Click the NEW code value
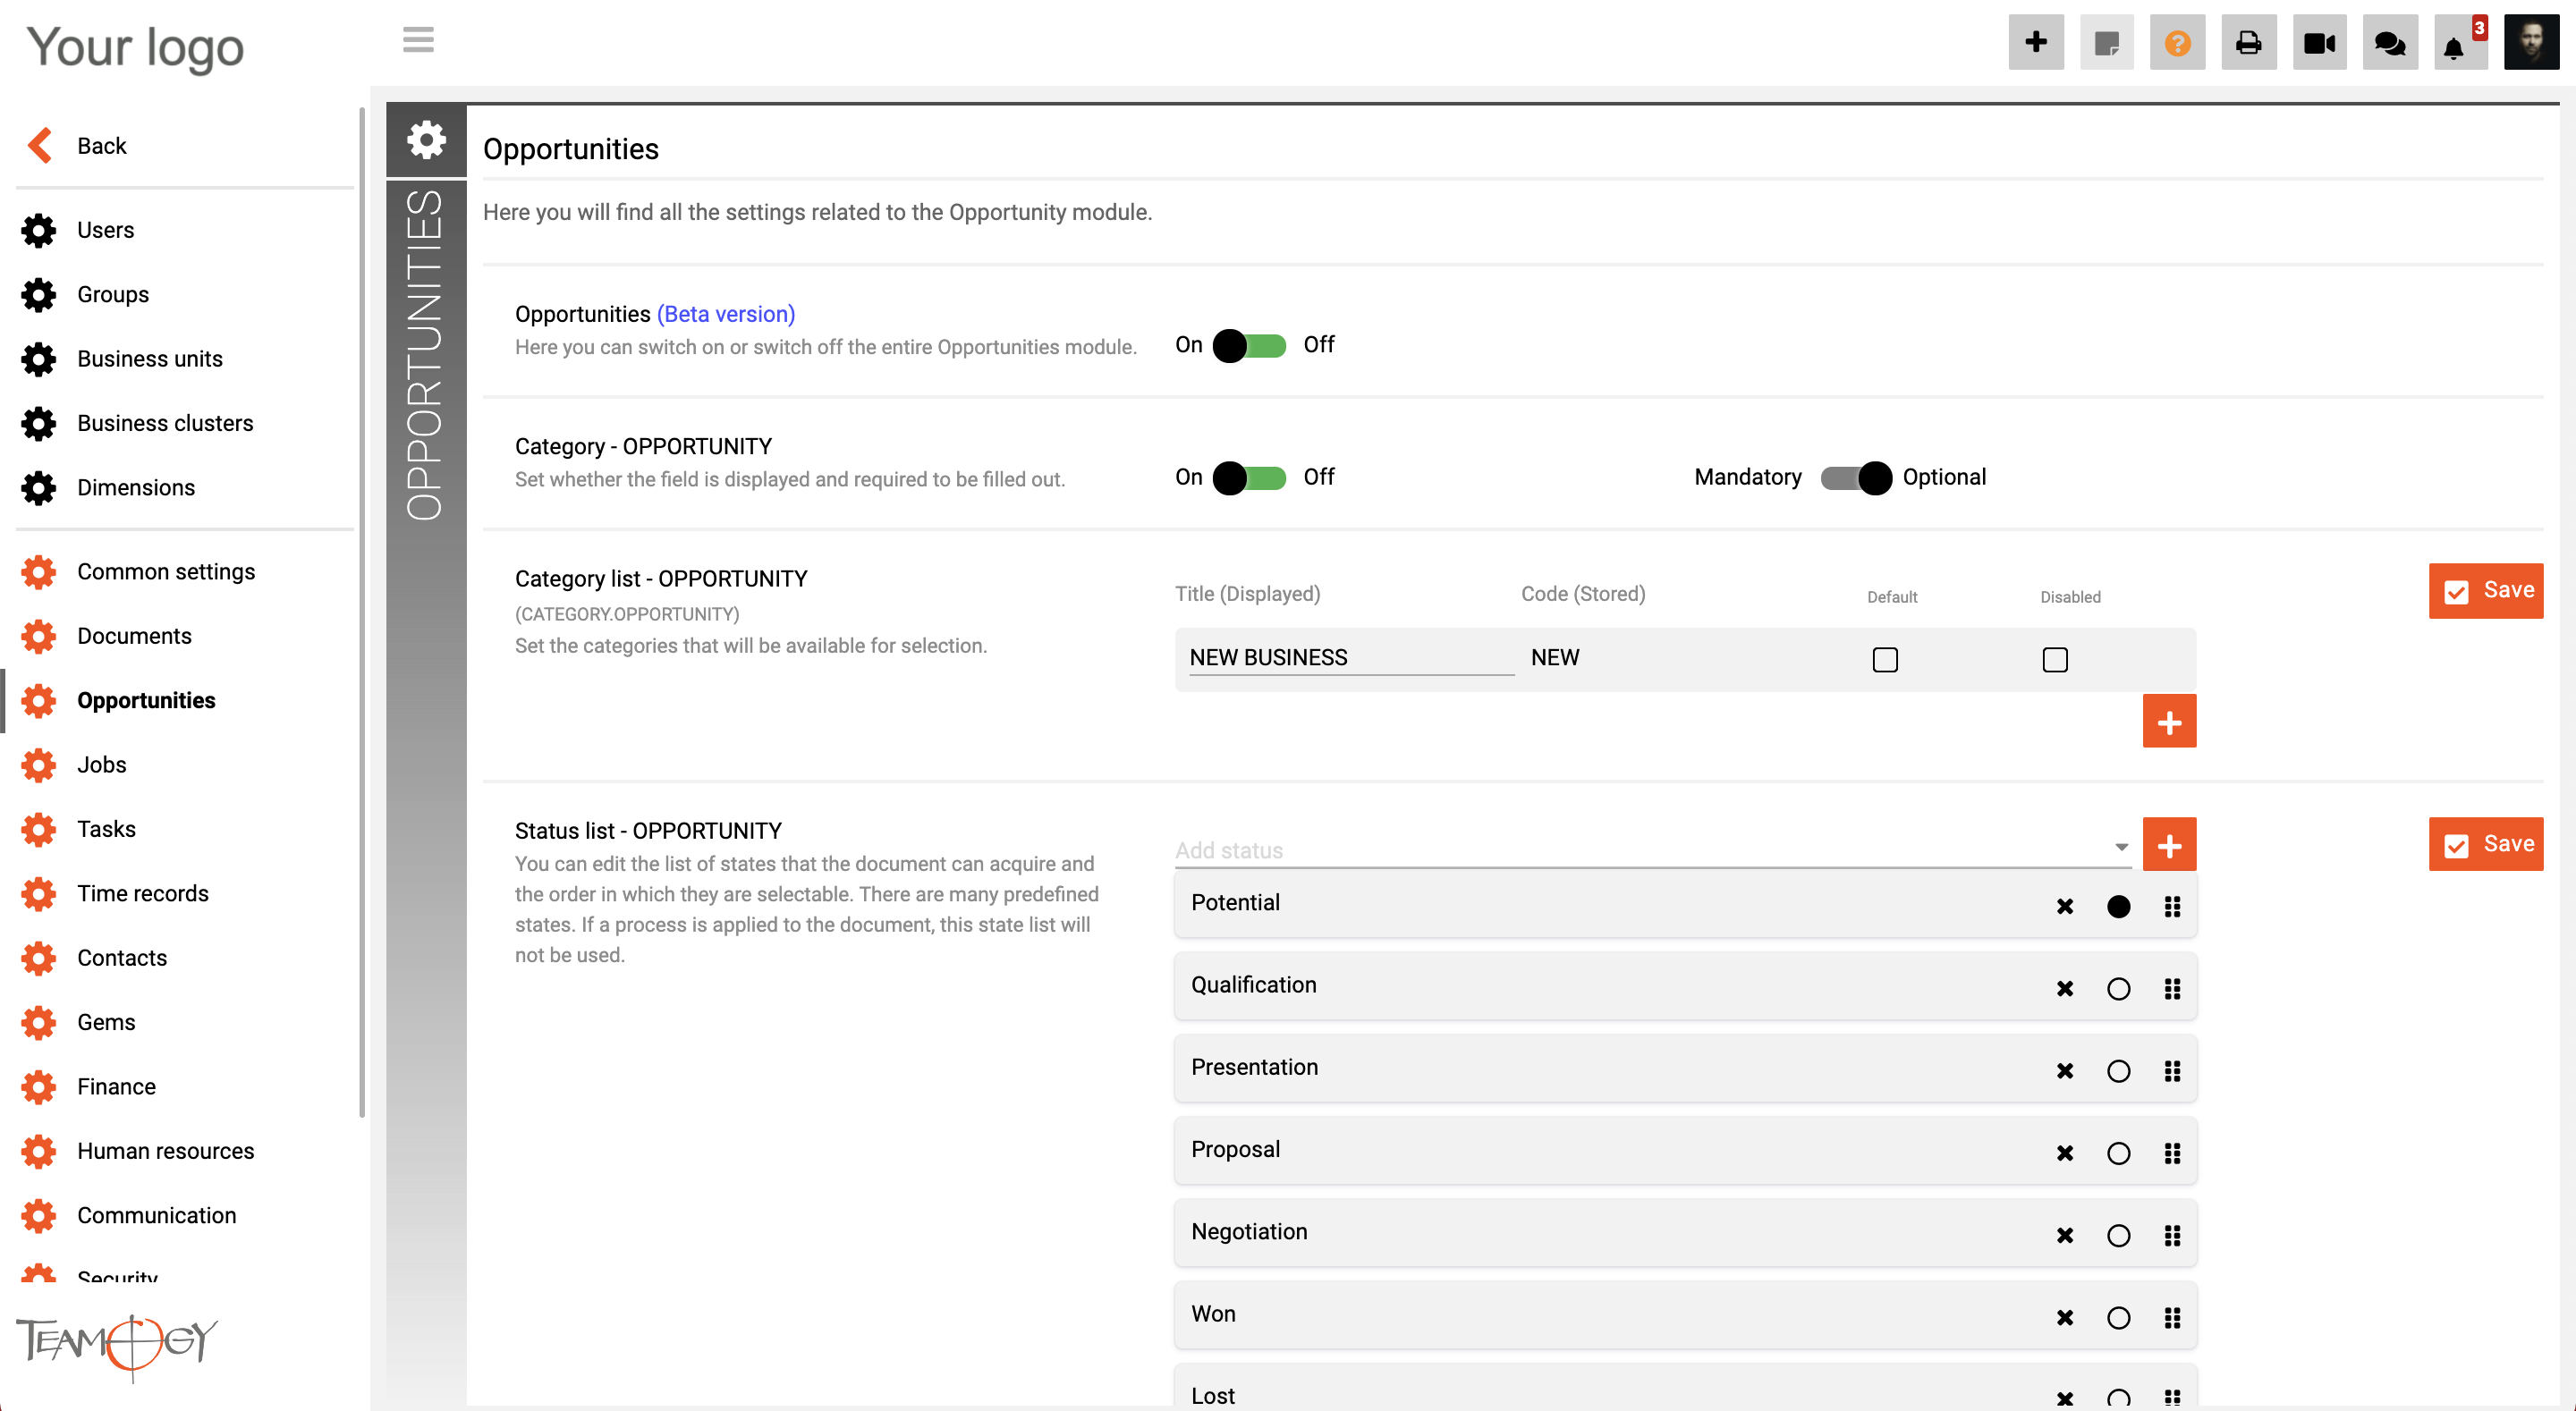 point(1555,657)
